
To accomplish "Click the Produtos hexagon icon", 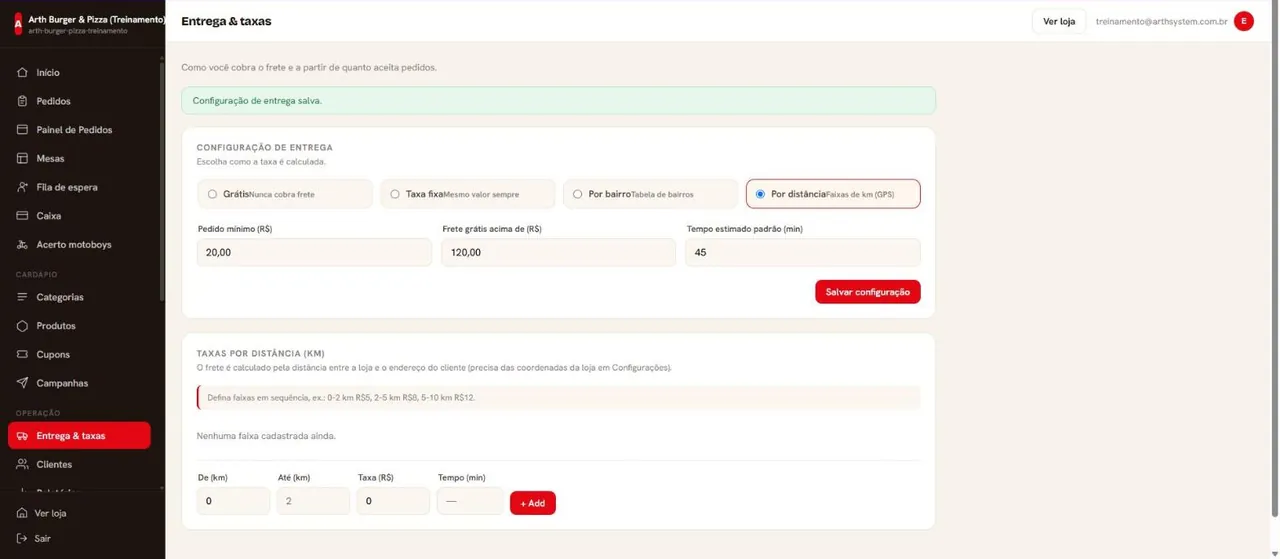I will pyautogui.click(x=23, y=326).
